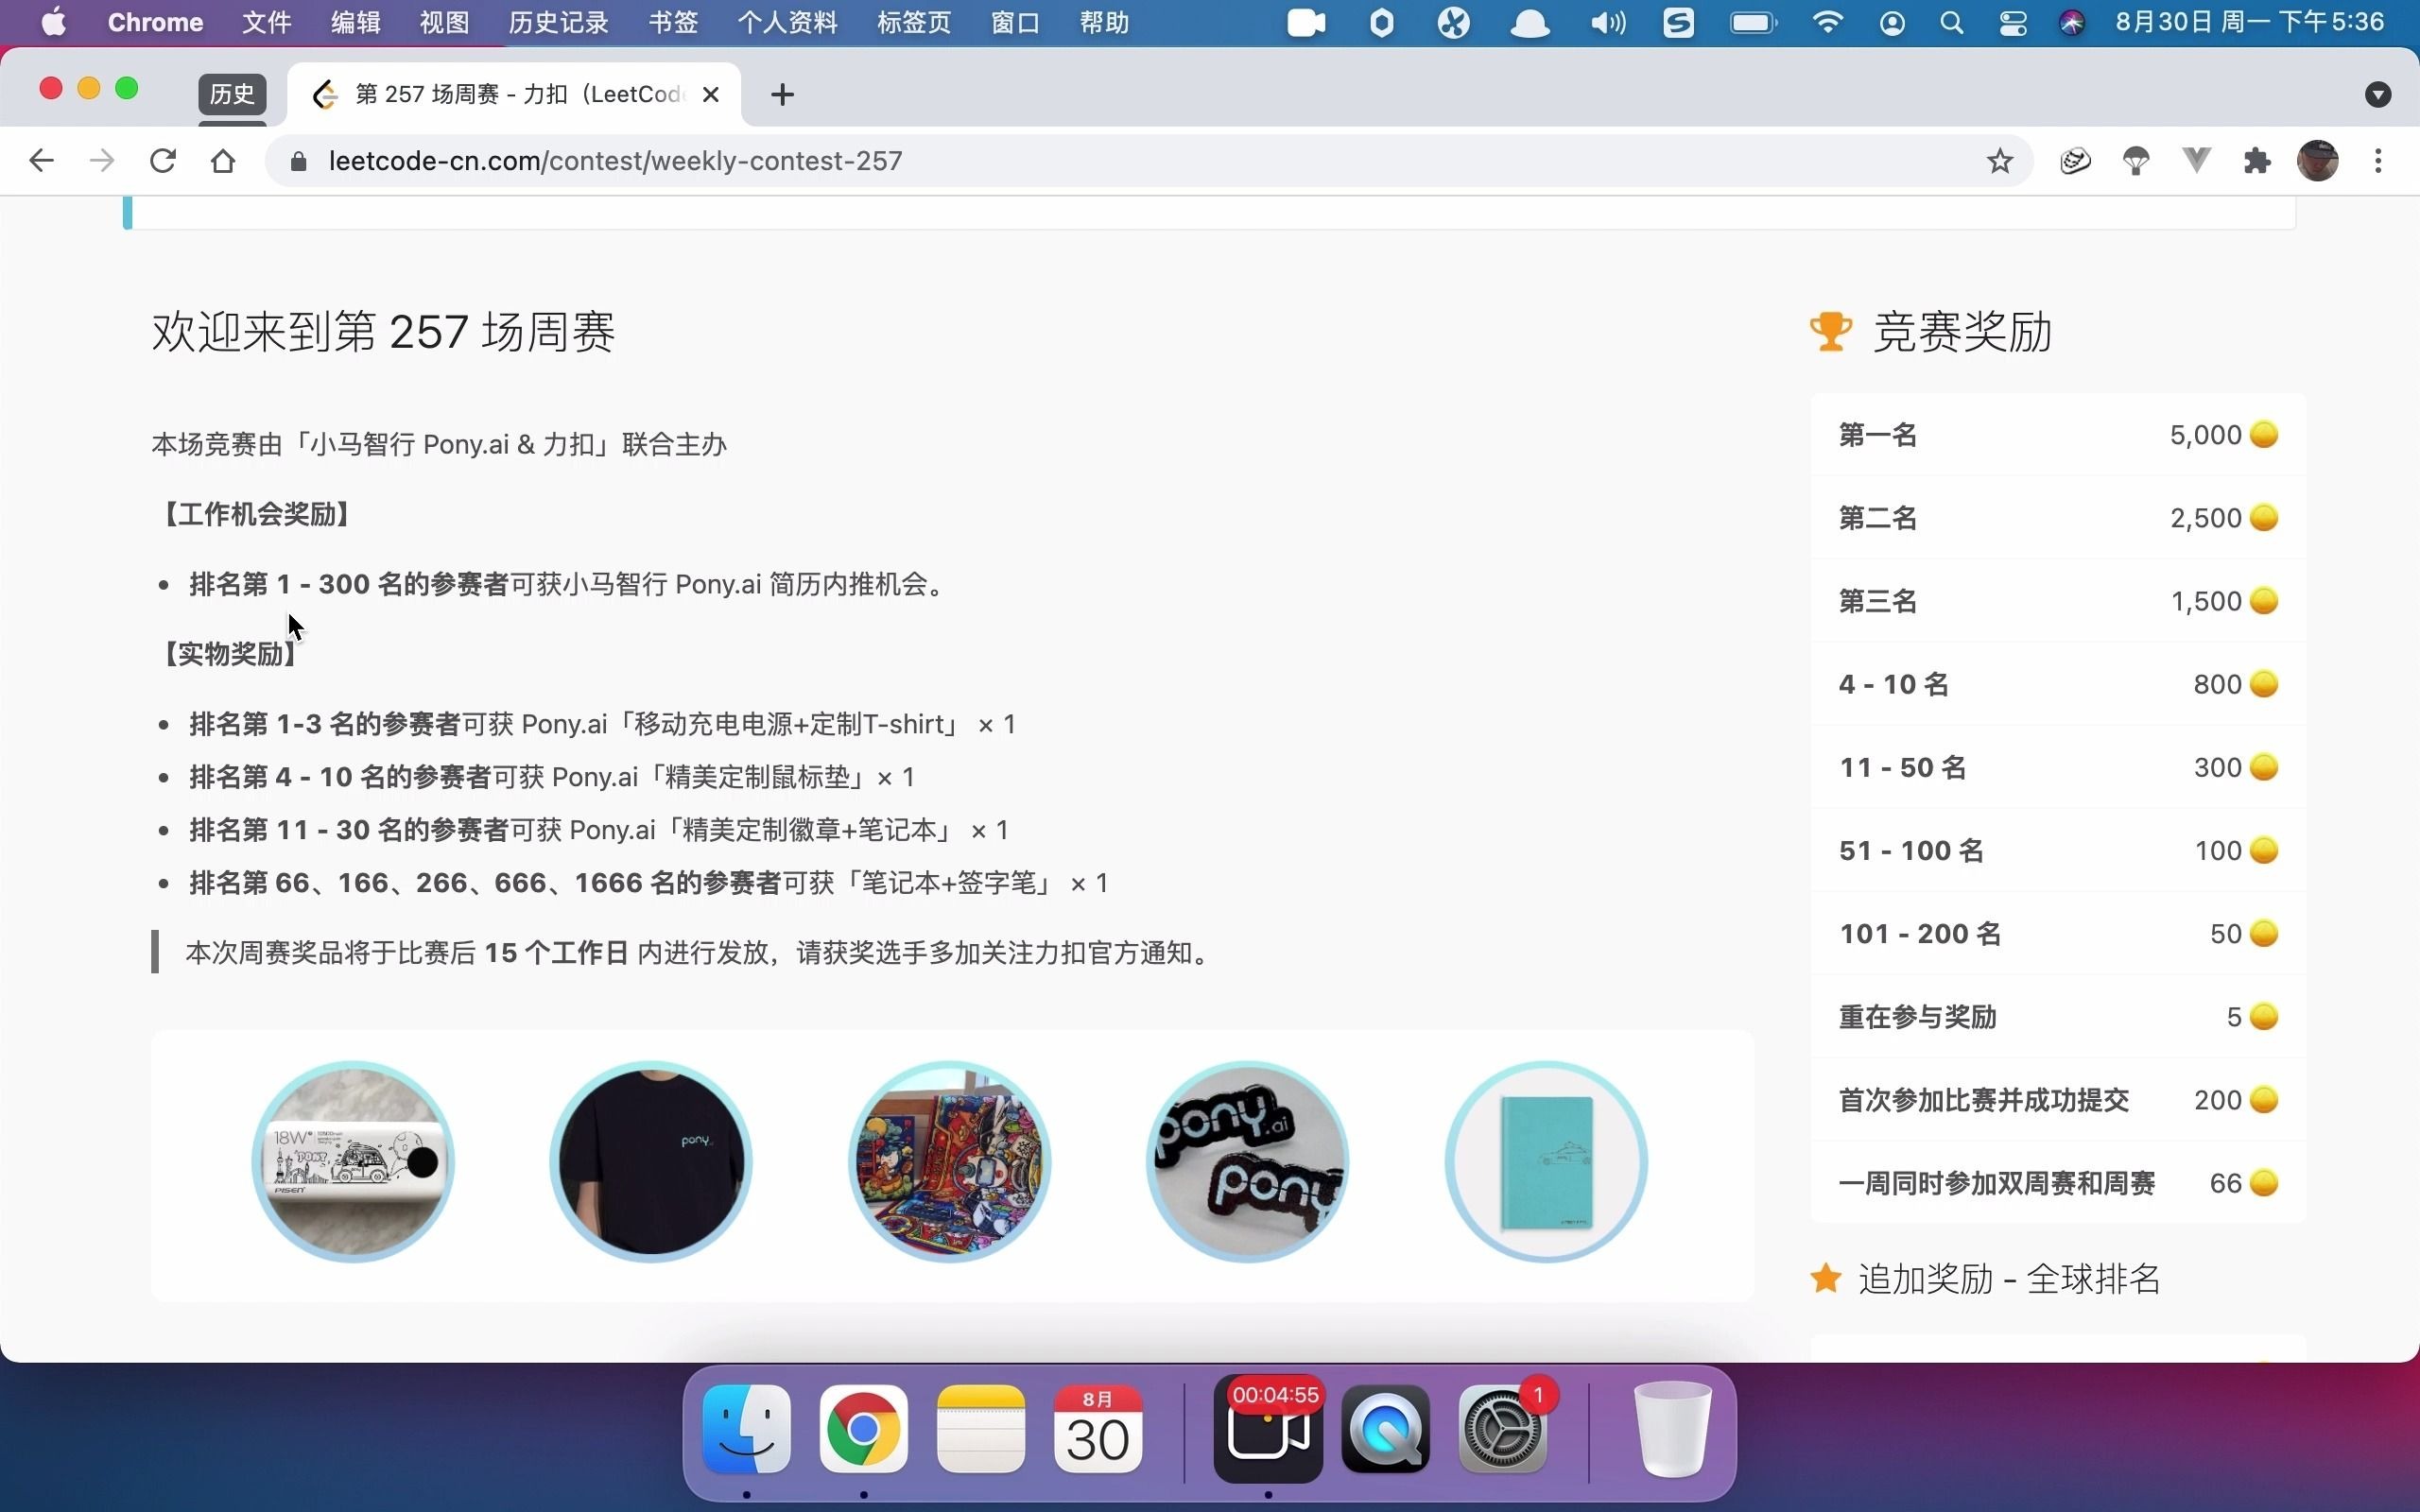Click the cloud icon in menu bar
Viewport: 2420px width, 1512px height.
pyautogui.click(x=1529, y=22)
